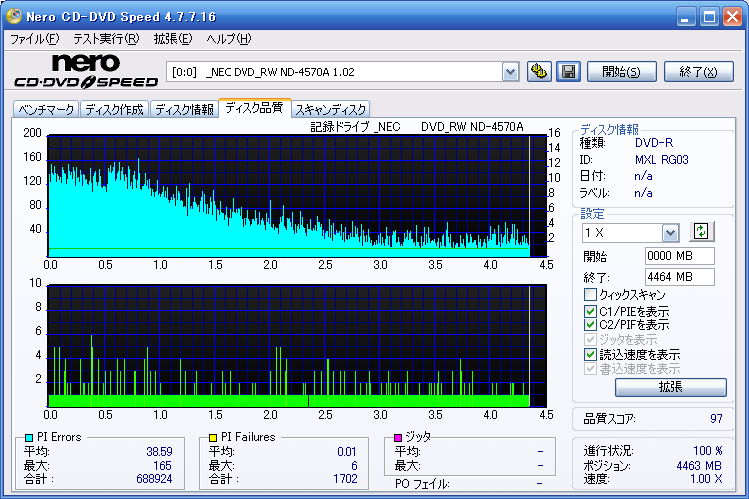Open the ヘルプ(H) menu

(x=228, y=39)
